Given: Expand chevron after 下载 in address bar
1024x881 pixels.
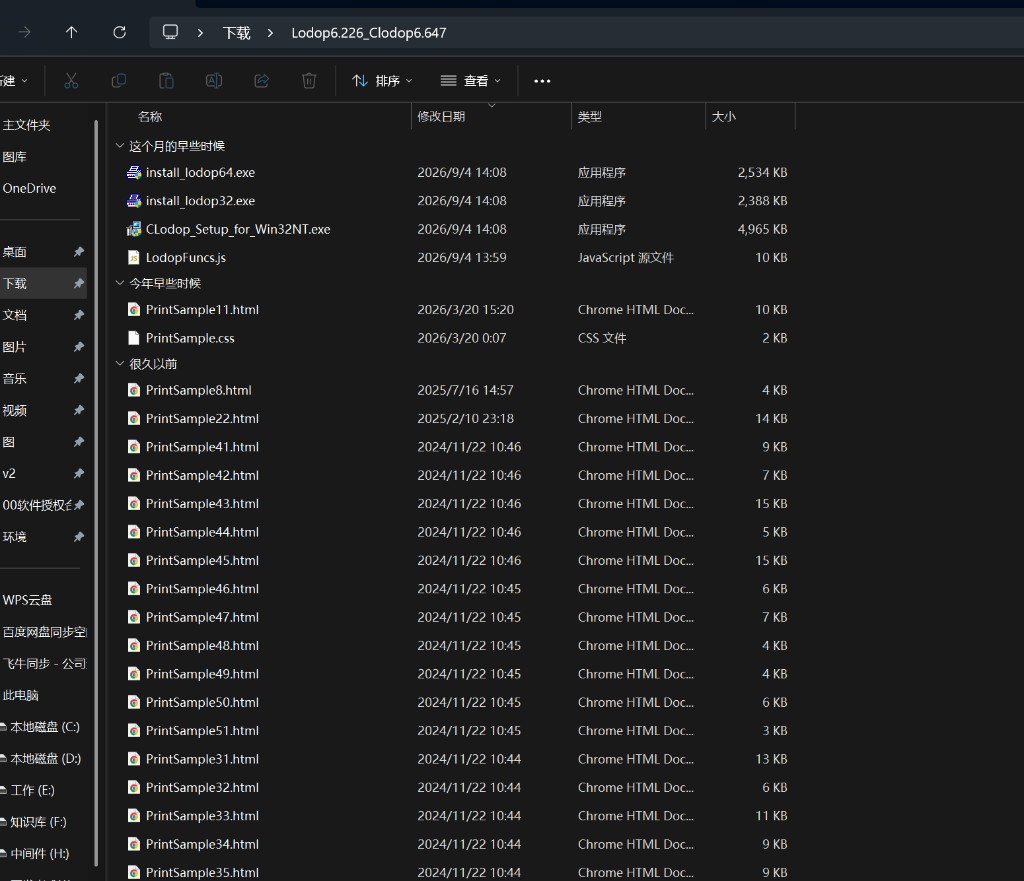Looking at the screenshot, I should pos(270,33).
